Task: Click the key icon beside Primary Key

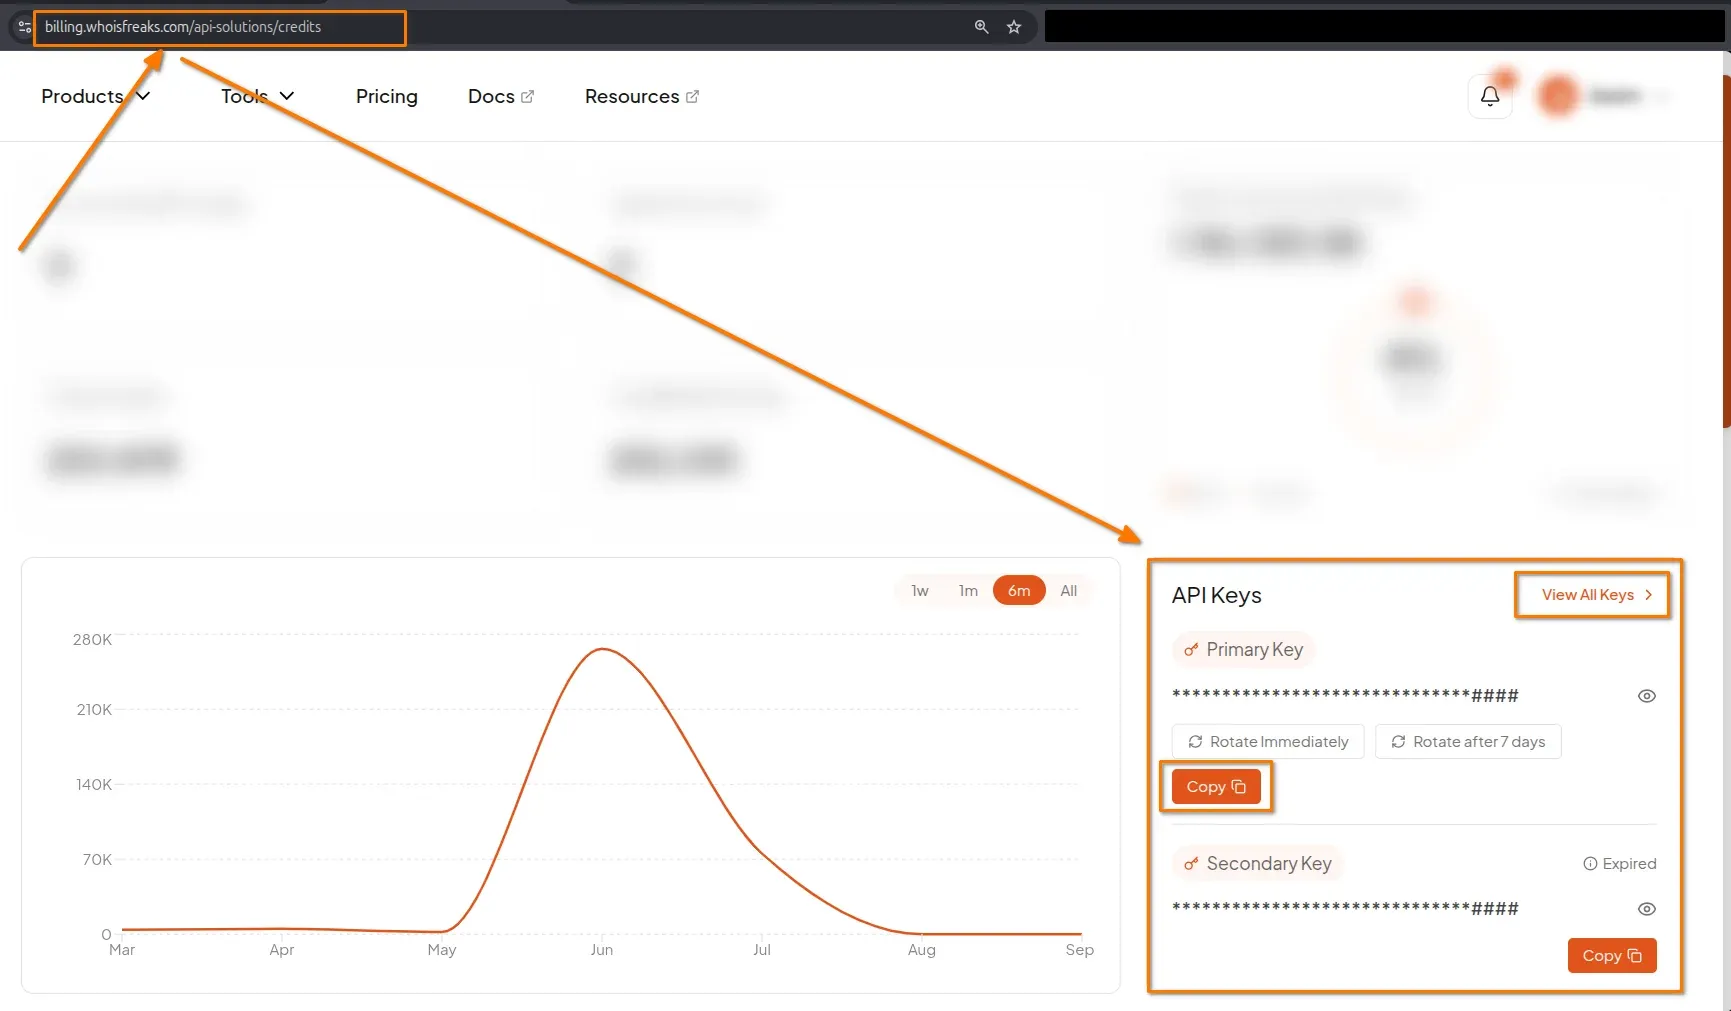Action: click(x=1191, y=650)
